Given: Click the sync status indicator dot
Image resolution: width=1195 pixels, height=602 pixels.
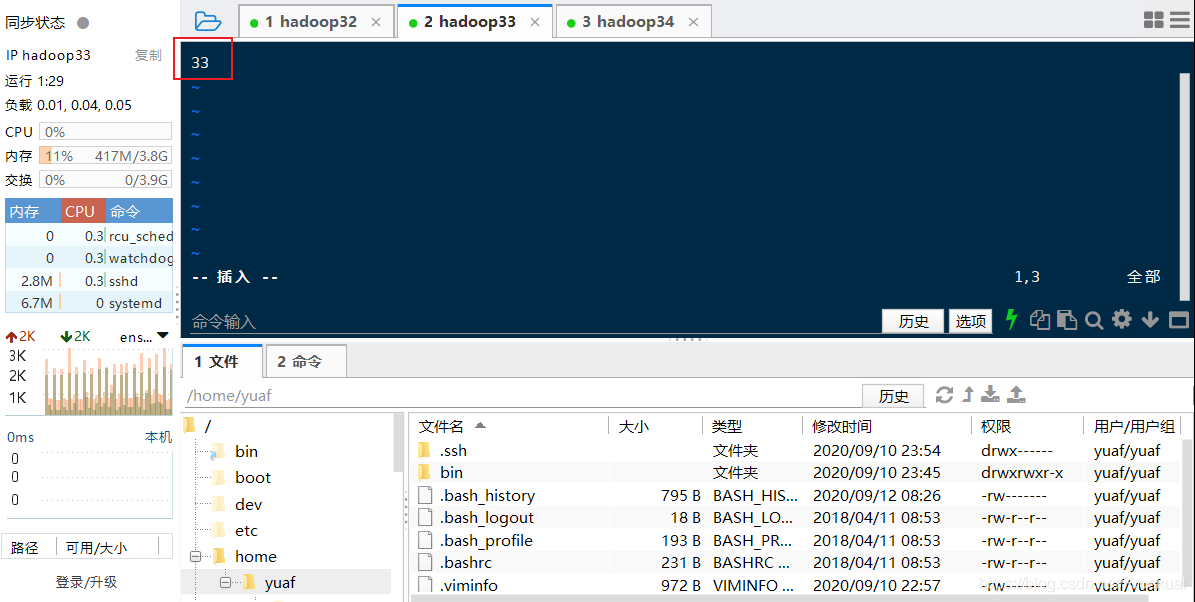Looking at the screenshot, I should (83, 23).
